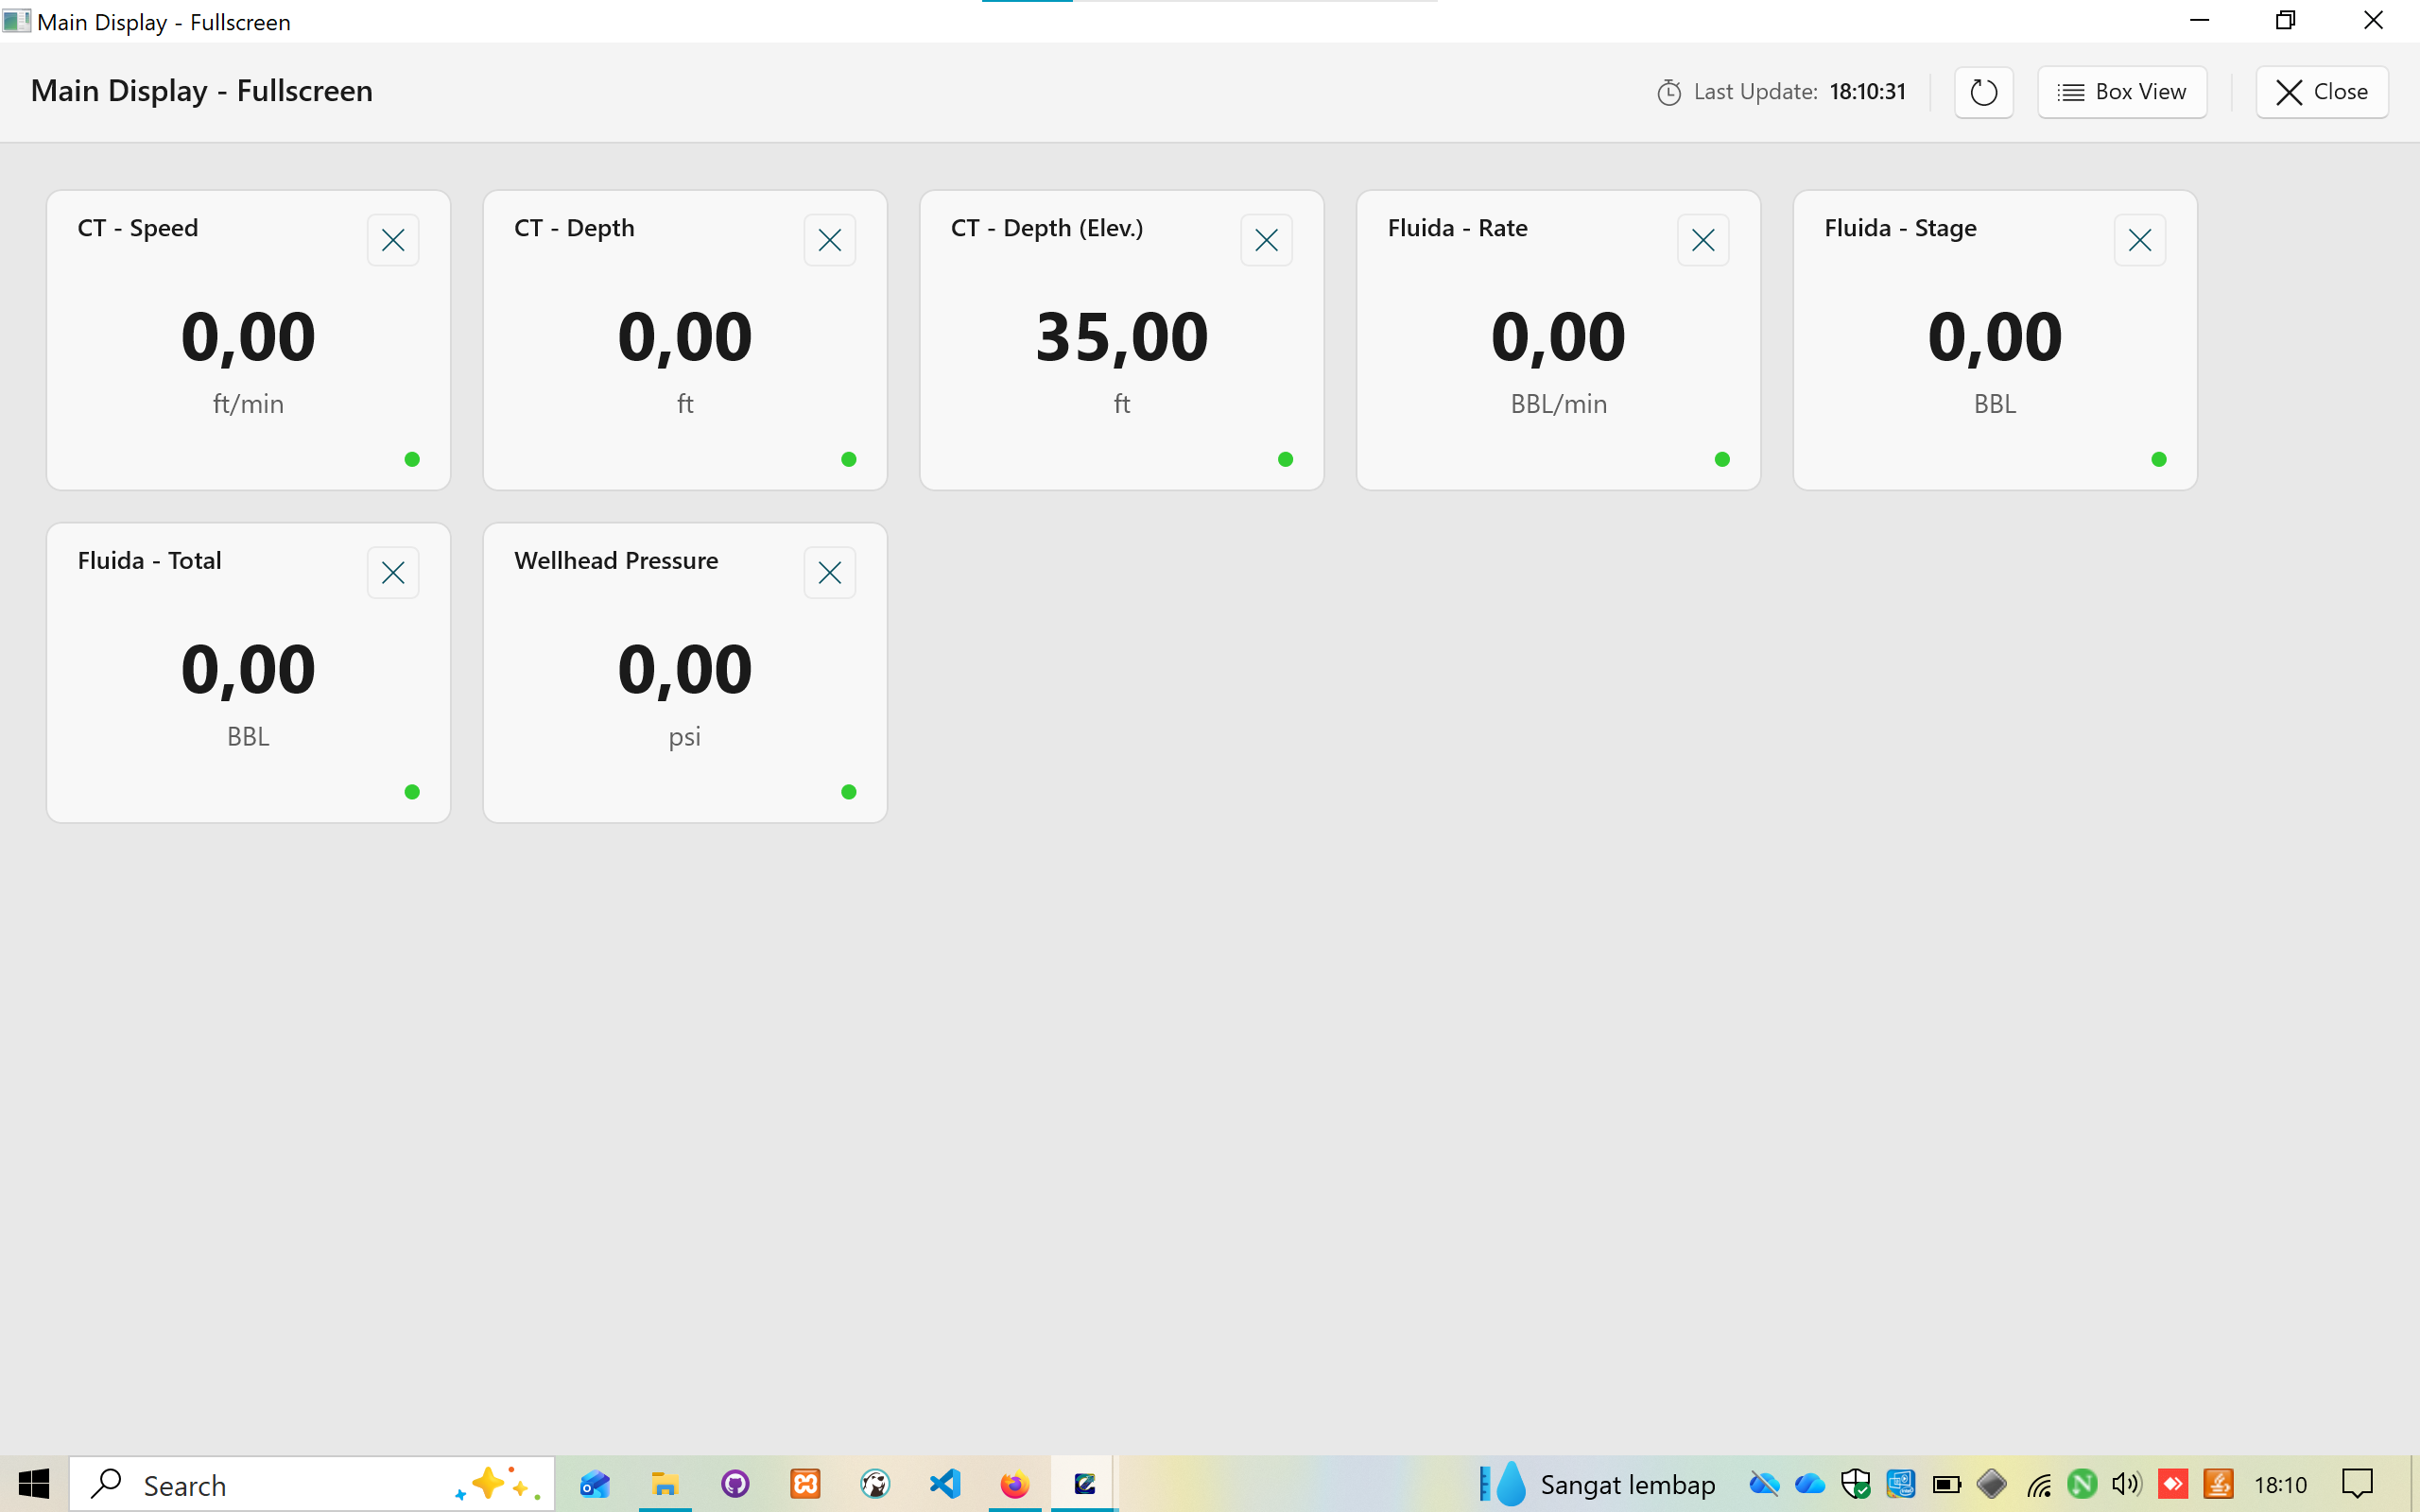Open Outlook from the taskbar
Screen dimensions: 2420x1512
595,1484
